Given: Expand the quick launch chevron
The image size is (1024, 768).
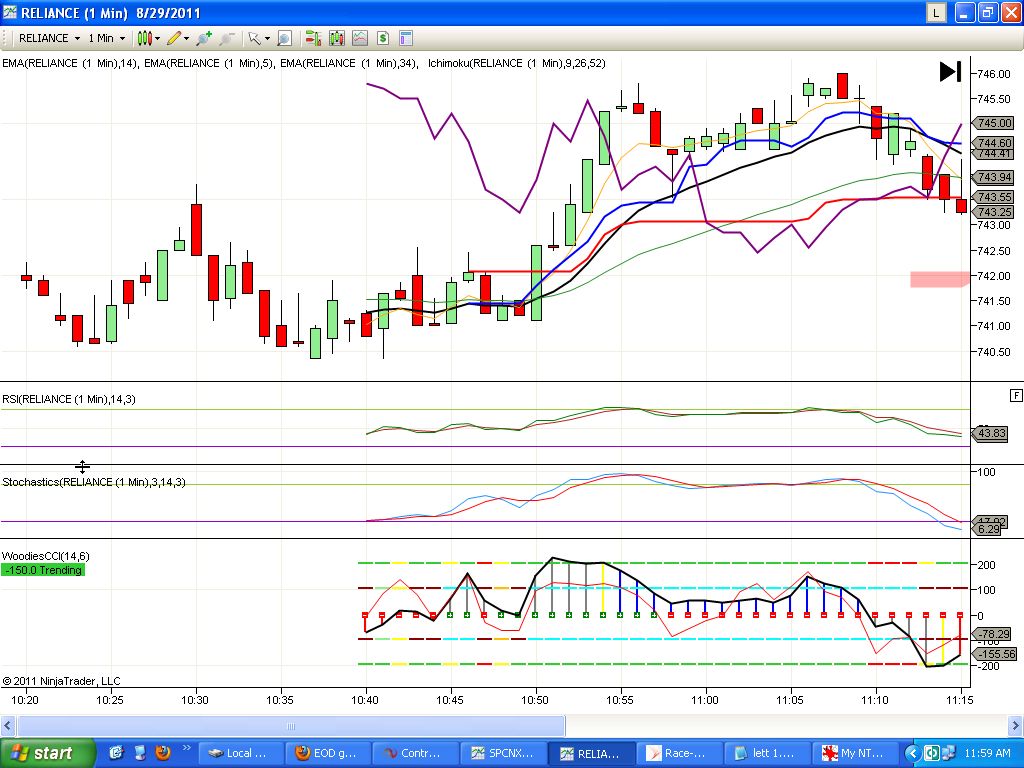Looking at the screenshot, I should pos(187,748).
